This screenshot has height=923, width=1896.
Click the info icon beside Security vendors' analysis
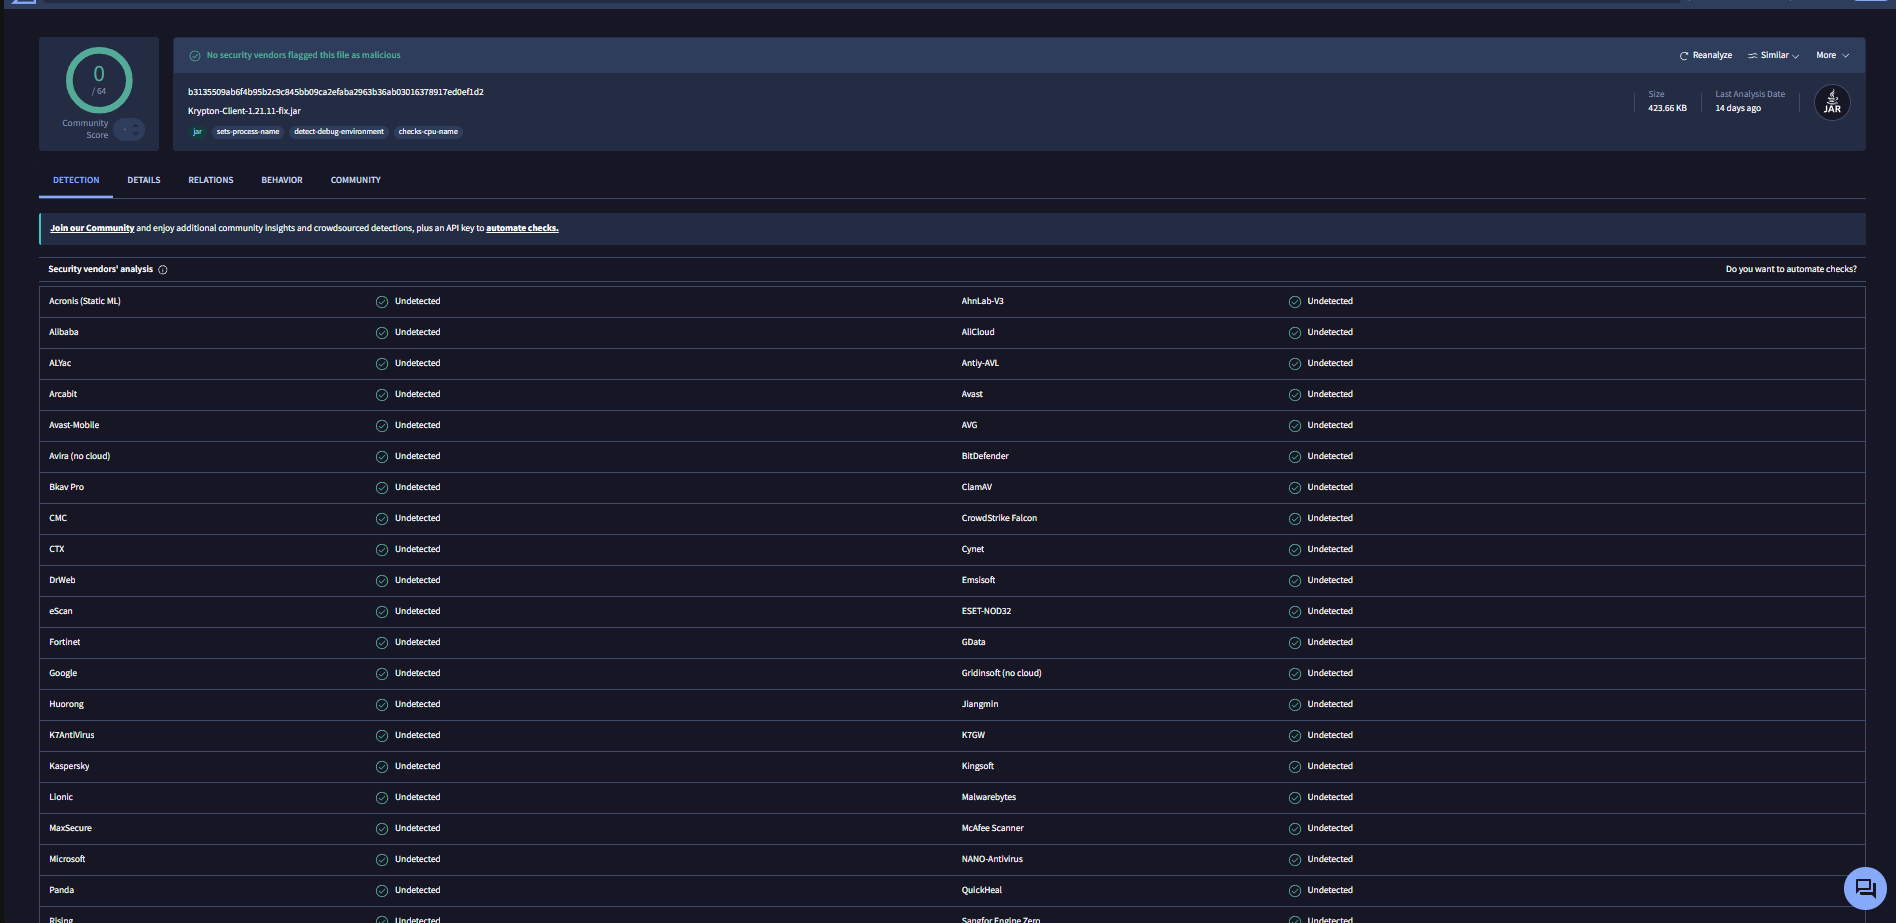pyautogui.click(x=163, y=270)
